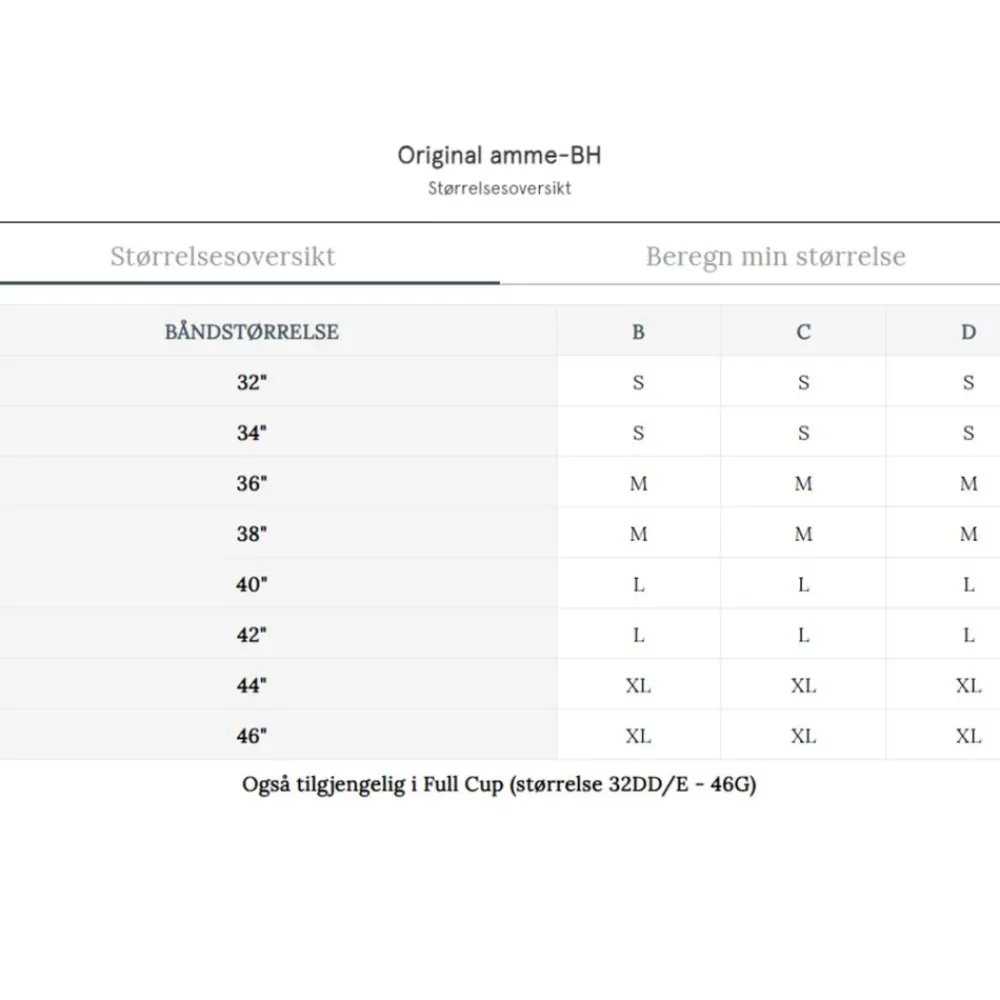The image size is (1000, 1000).
Task: Select size XL for 46" B cup
Action: (639, 736)
